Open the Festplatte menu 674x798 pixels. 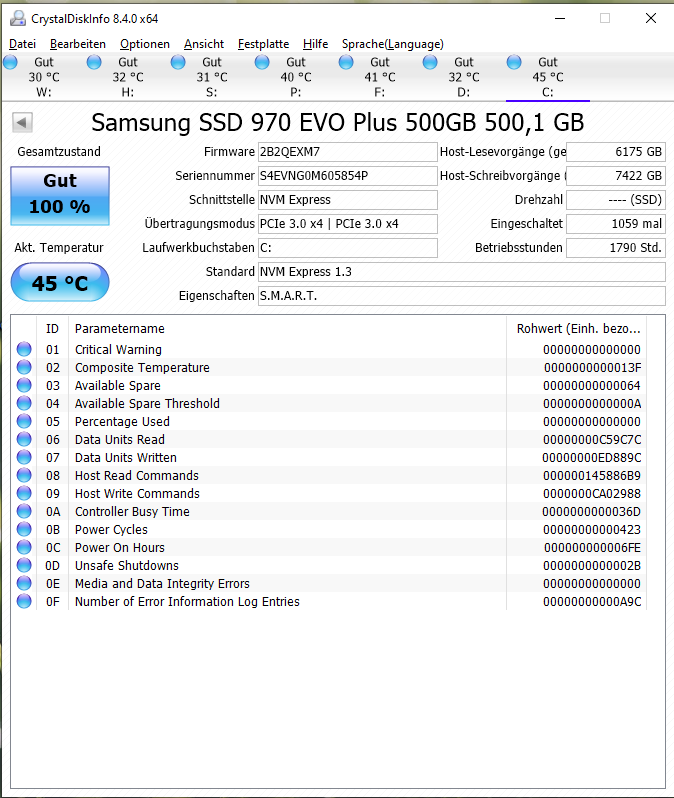264,44
